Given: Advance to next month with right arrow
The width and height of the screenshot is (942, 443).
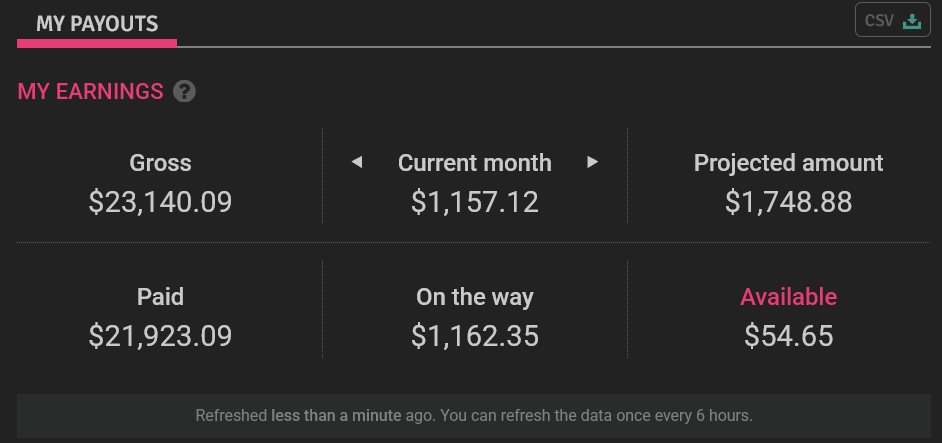Looking at the screenshot, I should pyautogui.click(x=592, y=162).
